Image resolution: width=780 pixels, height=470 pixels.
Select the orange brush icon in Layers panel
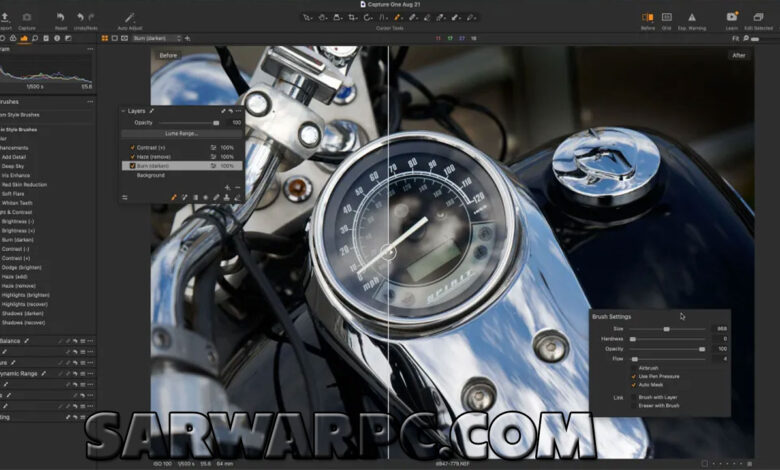pyautogui.click(x=174, y=197)
